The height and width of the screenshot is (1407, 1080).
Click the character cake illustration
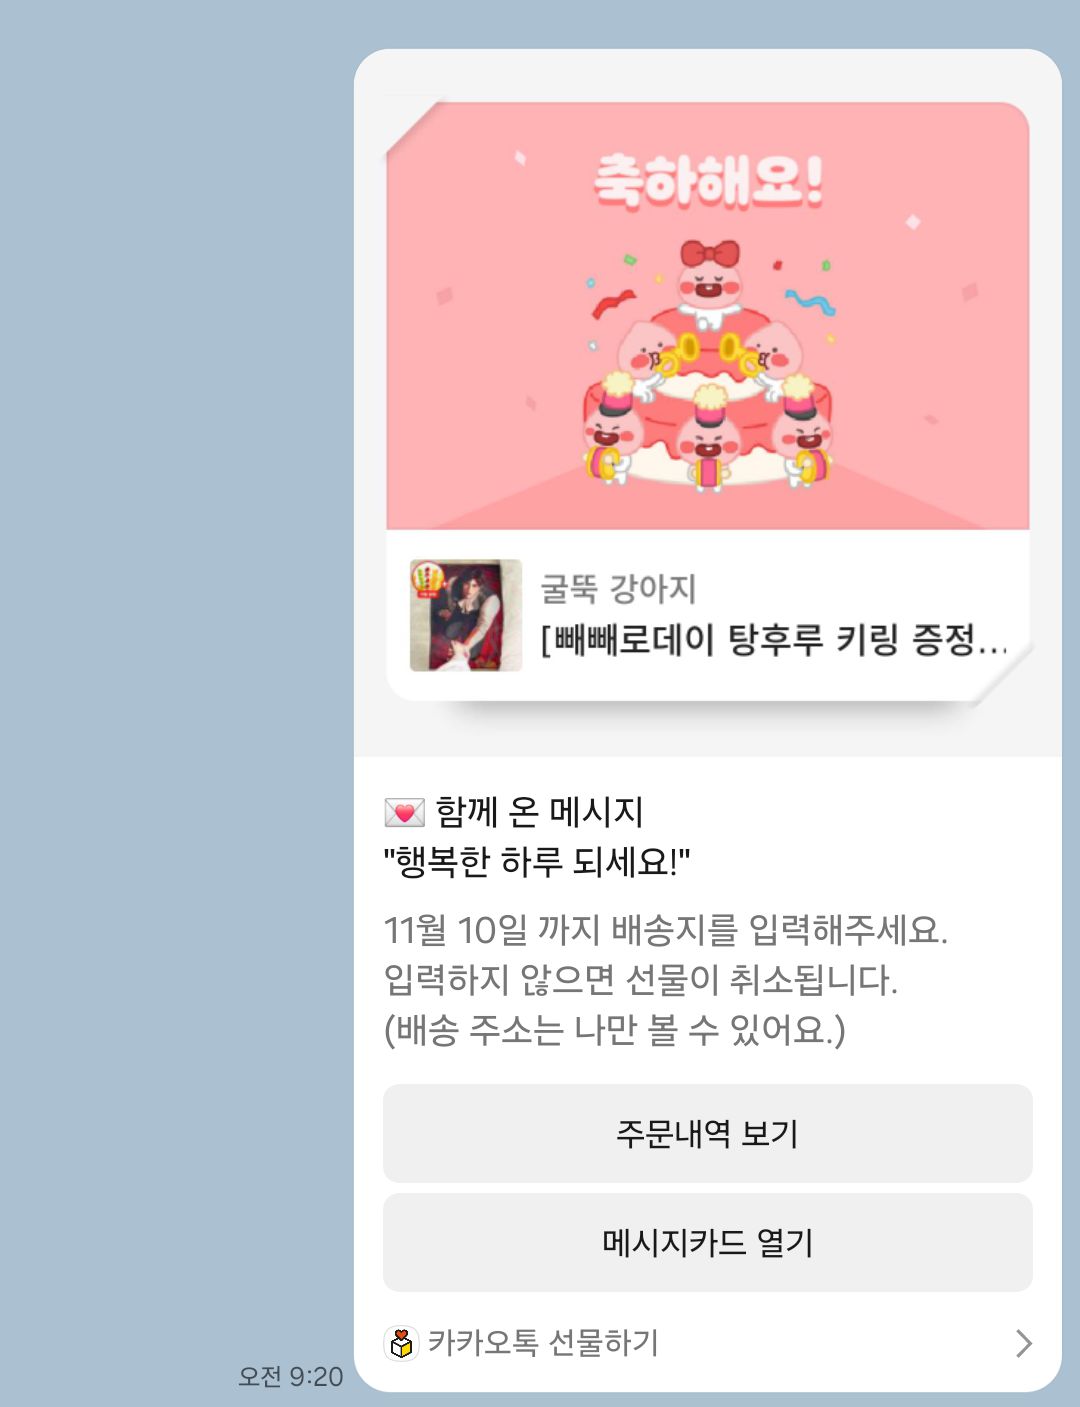(x=708, y=365)
